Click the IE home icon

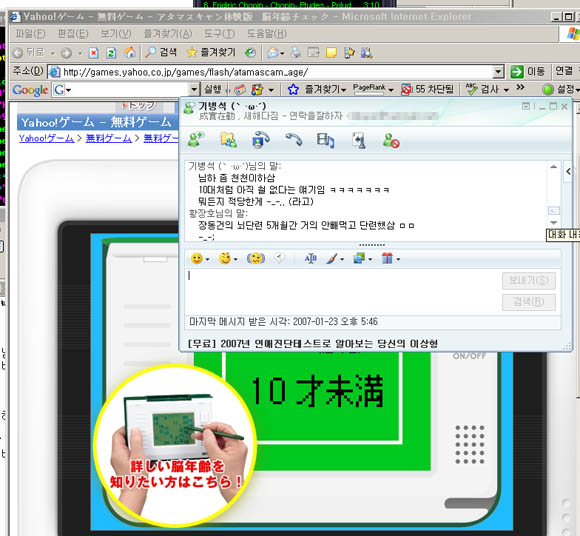point(129,53)
